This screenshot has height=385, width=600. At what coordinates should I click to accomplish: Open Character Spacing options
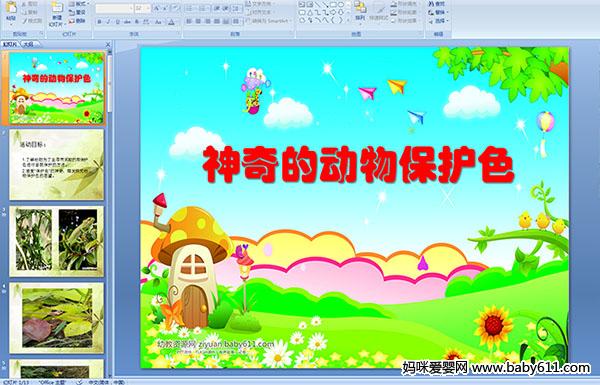click(147, 22)
